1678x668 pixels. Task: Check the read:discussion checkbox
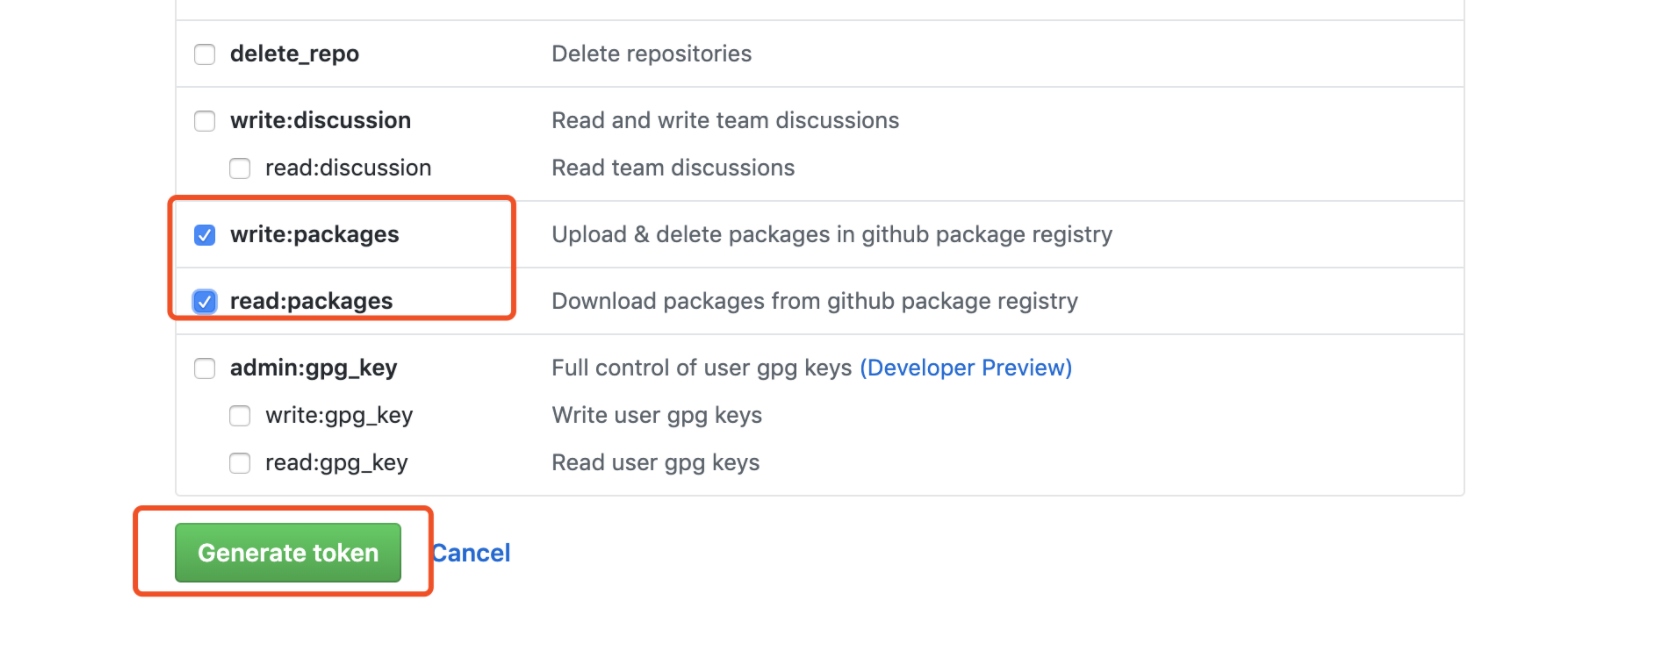tap(240, 168)
